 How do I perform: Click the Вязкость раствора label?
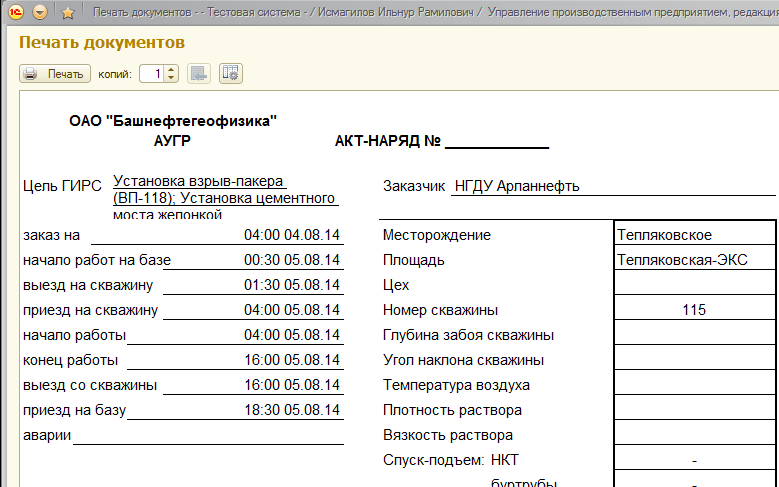click(x=448, y=435)
